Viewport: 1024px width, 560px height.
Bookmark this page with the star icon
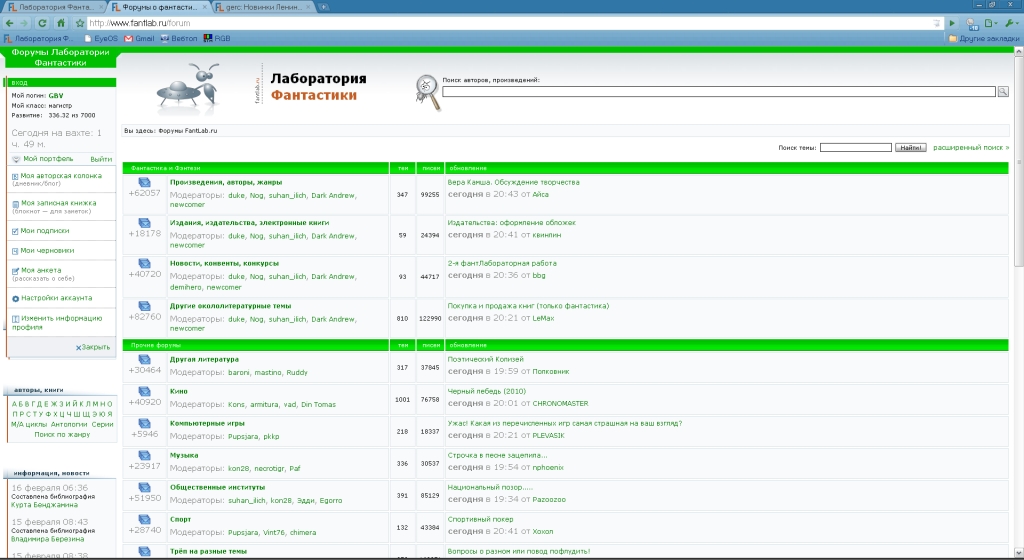click(77, 22)
